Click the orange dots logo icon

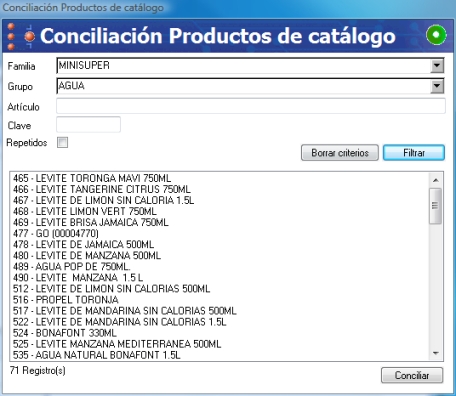(21, 36)
